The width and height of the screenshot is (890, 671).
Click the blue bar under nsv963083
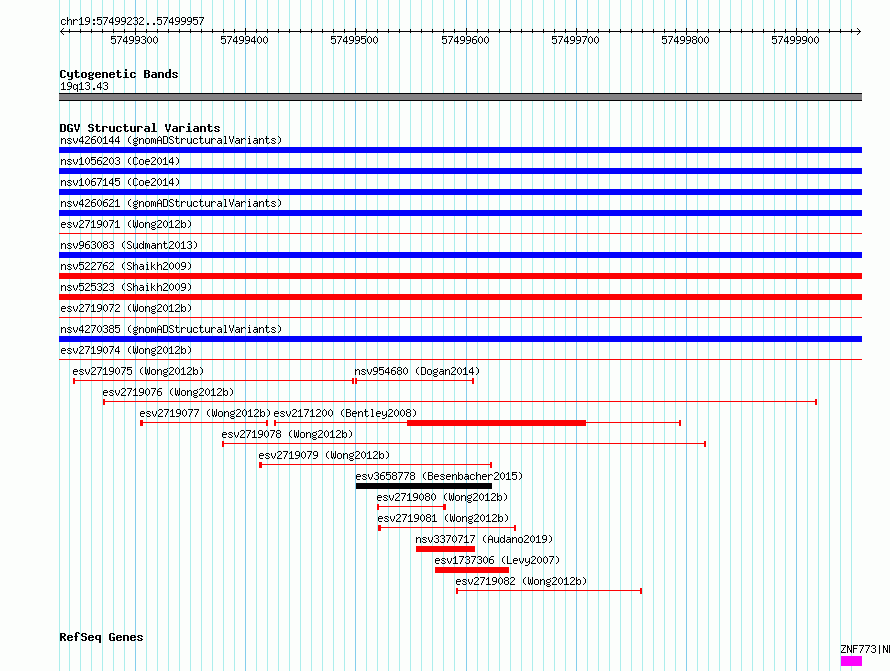coord(460,255)
